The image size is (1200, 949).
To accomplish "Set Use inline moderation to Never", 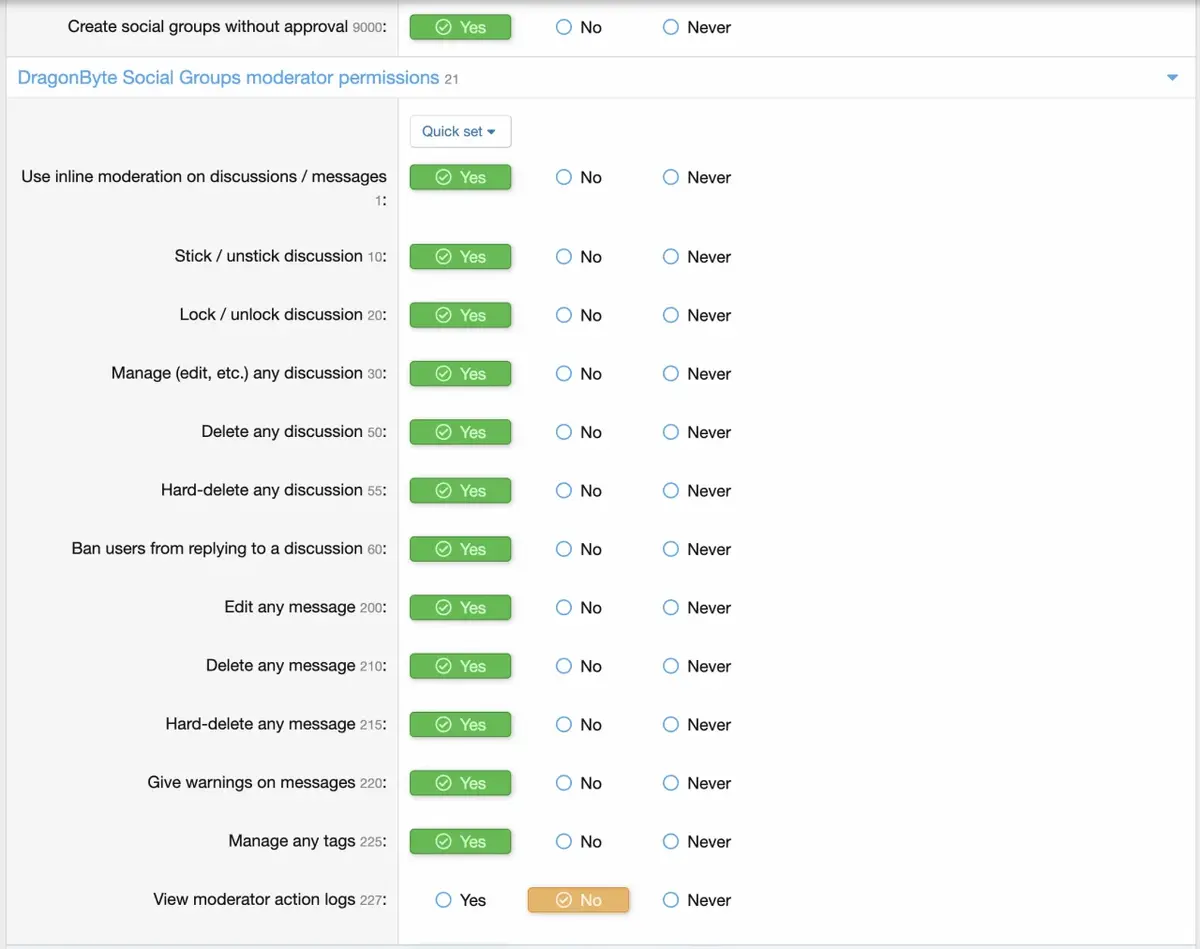I will click(x=671, y=178).
